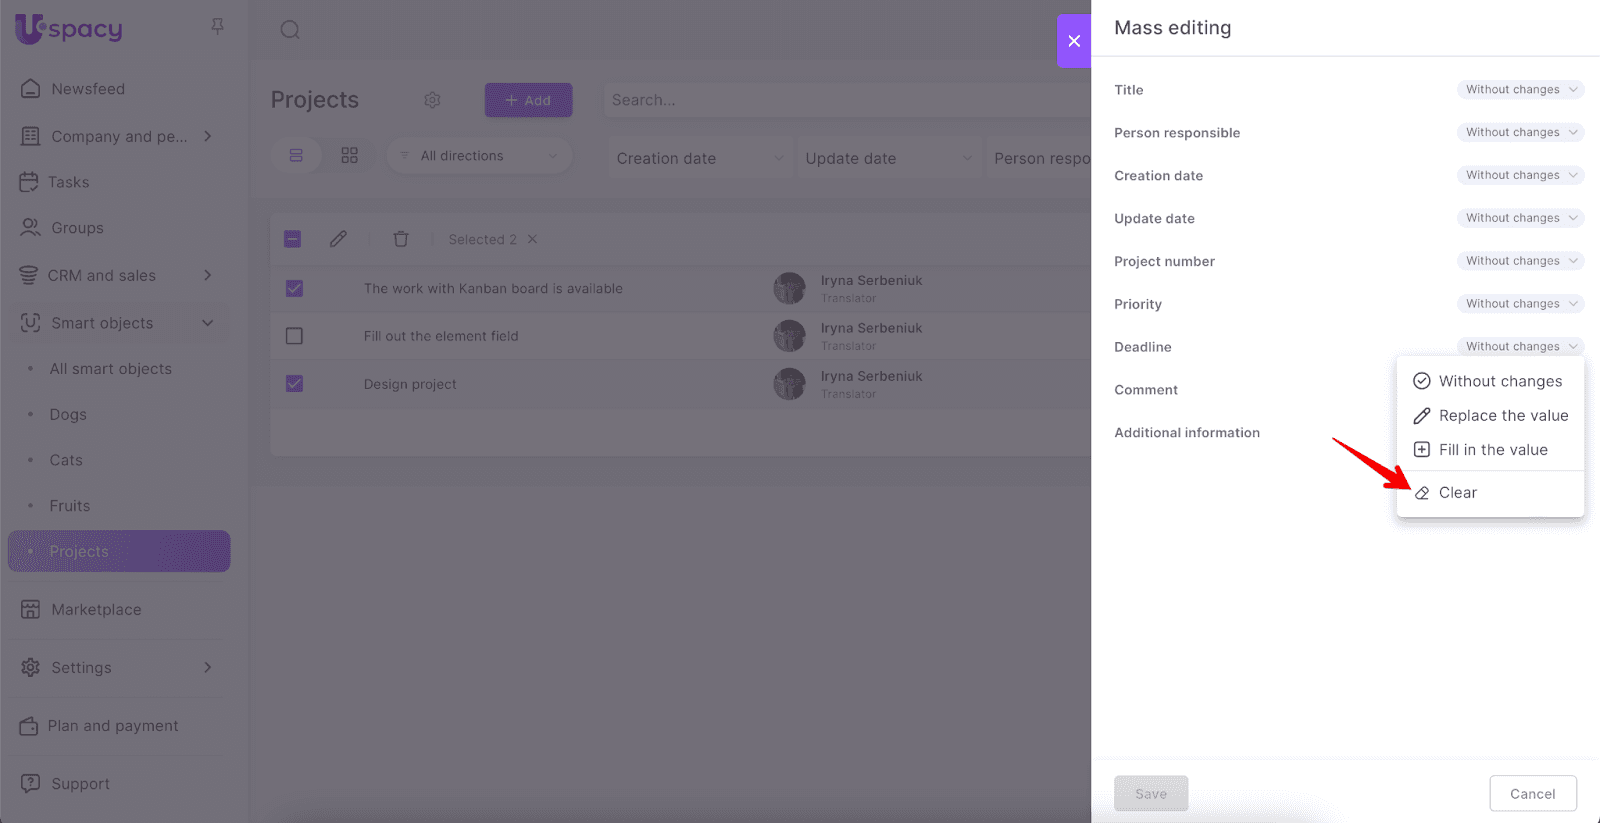Switch to grid kanban view icon

(x=349, y=156)
